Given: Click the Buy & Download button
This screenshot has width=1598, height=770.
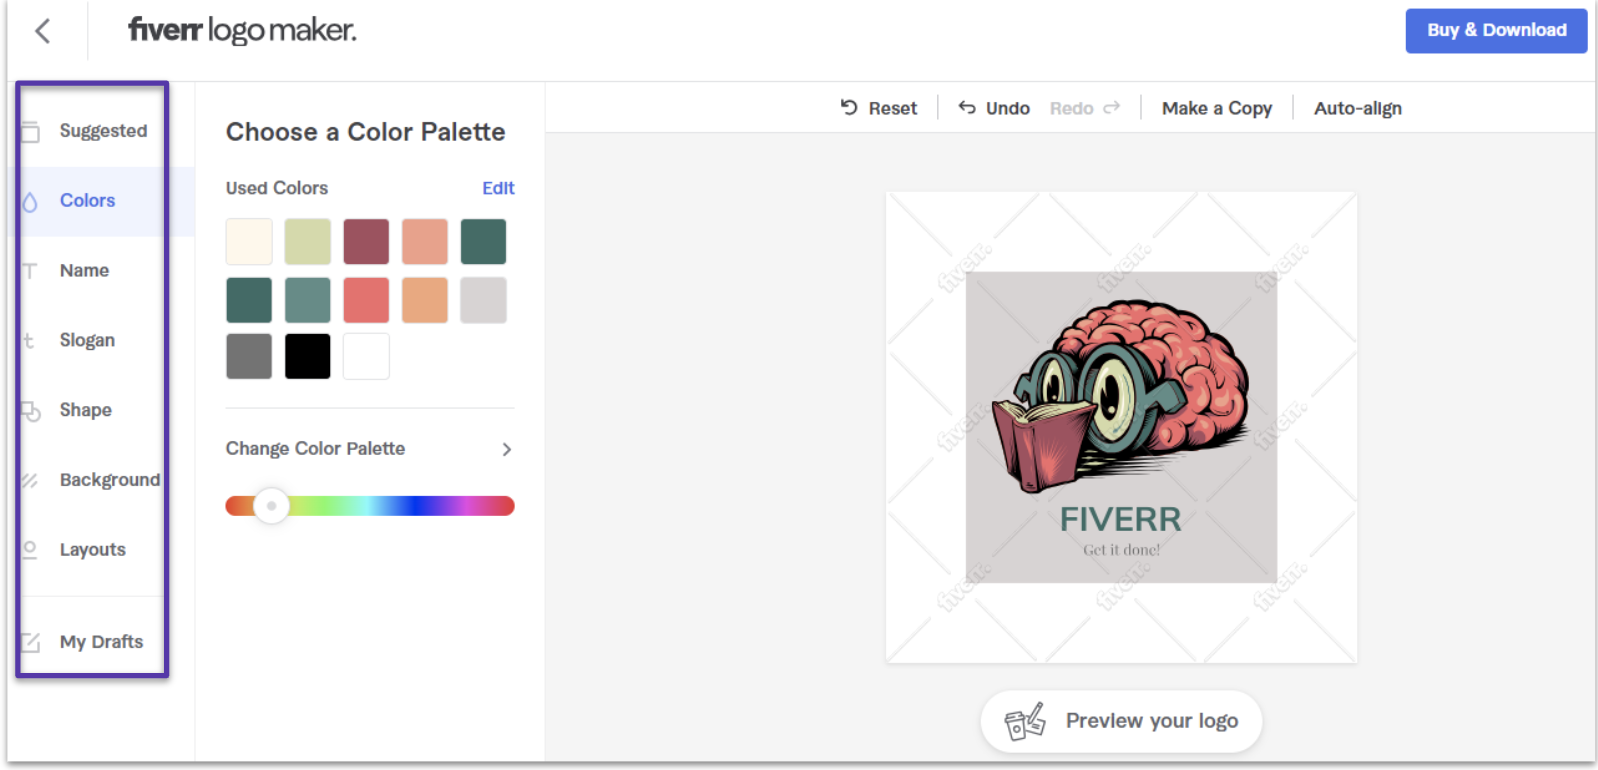Looking at the screenshot, I should (x=1496, y=30).
